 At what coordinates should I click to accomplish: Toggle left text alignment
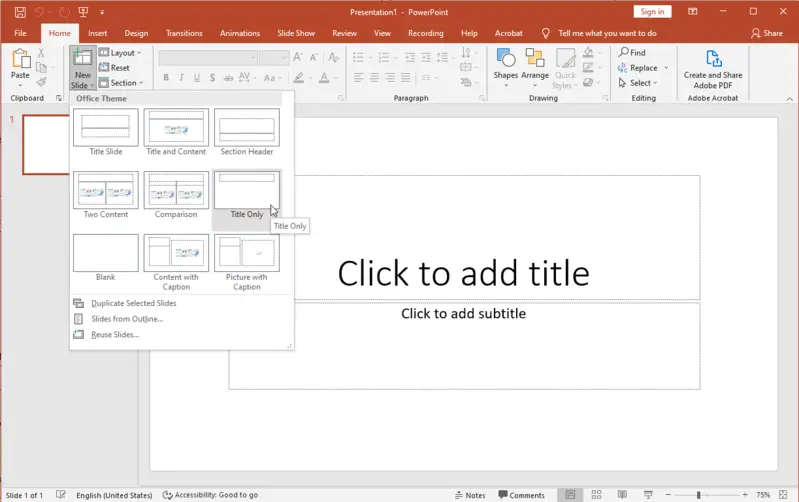point(358,77)
